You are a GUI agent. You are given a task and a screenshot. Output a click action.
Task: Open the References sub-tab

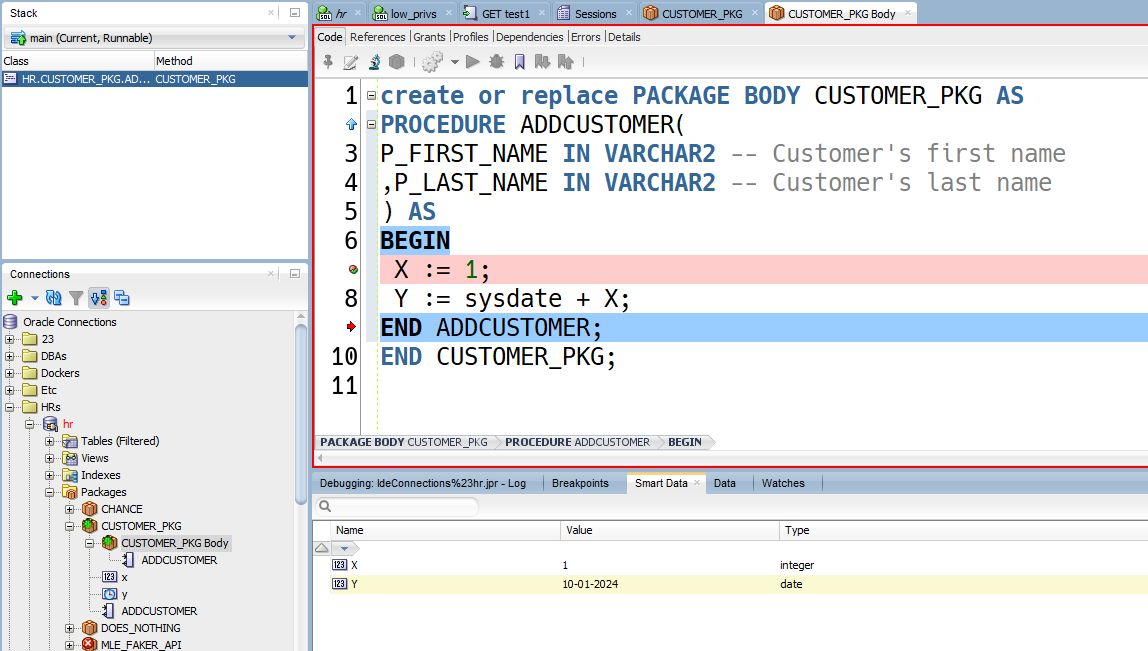click(377, 37)
